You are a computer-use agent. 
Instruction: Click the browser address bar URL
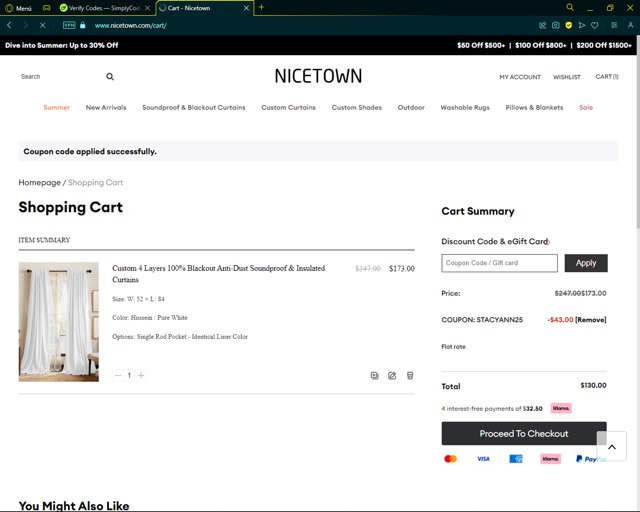[x=131, y=25]
